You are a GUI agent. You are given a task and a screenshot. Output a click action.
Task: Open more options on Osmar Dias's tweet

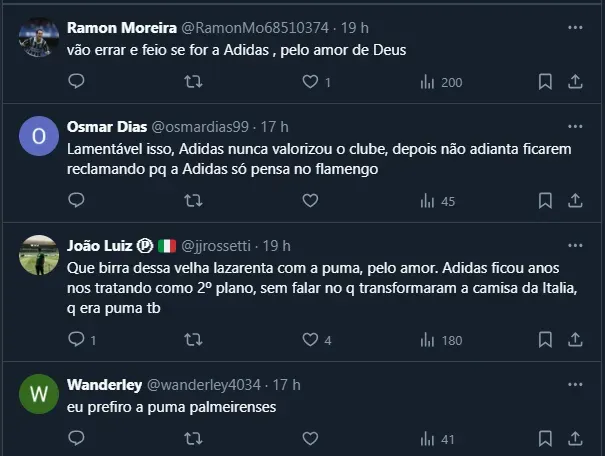click(x=575, y=127)
